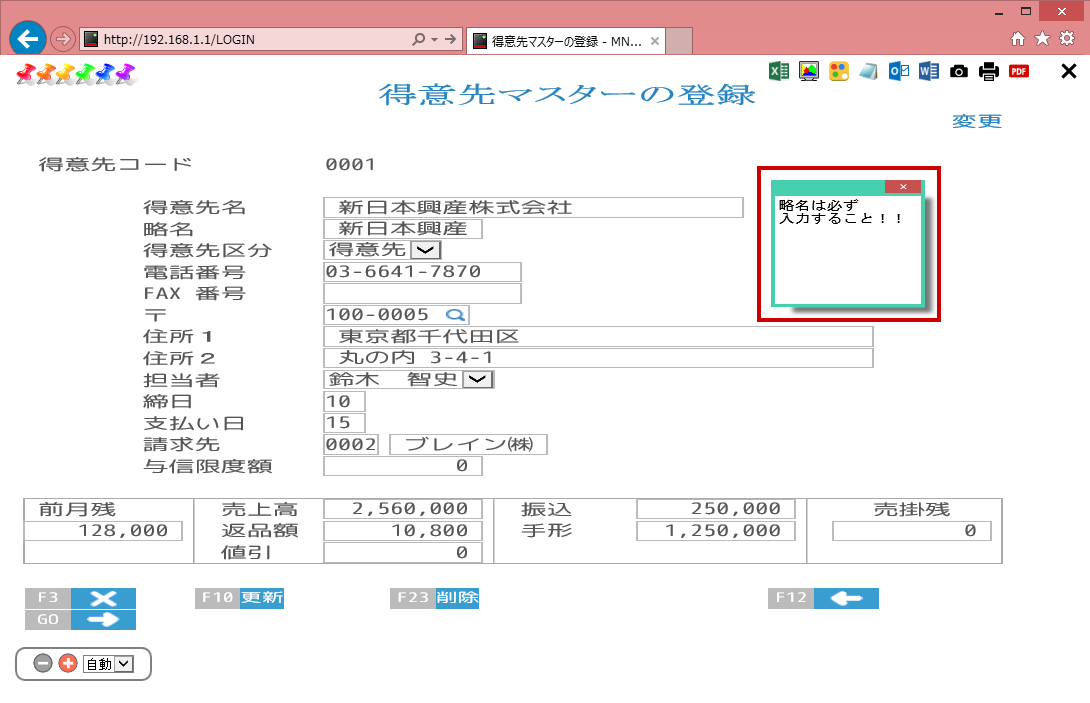Click the printer icon
Viewport: 1090px width, 703px height.
pyautogui.click(x=989, y=71)
